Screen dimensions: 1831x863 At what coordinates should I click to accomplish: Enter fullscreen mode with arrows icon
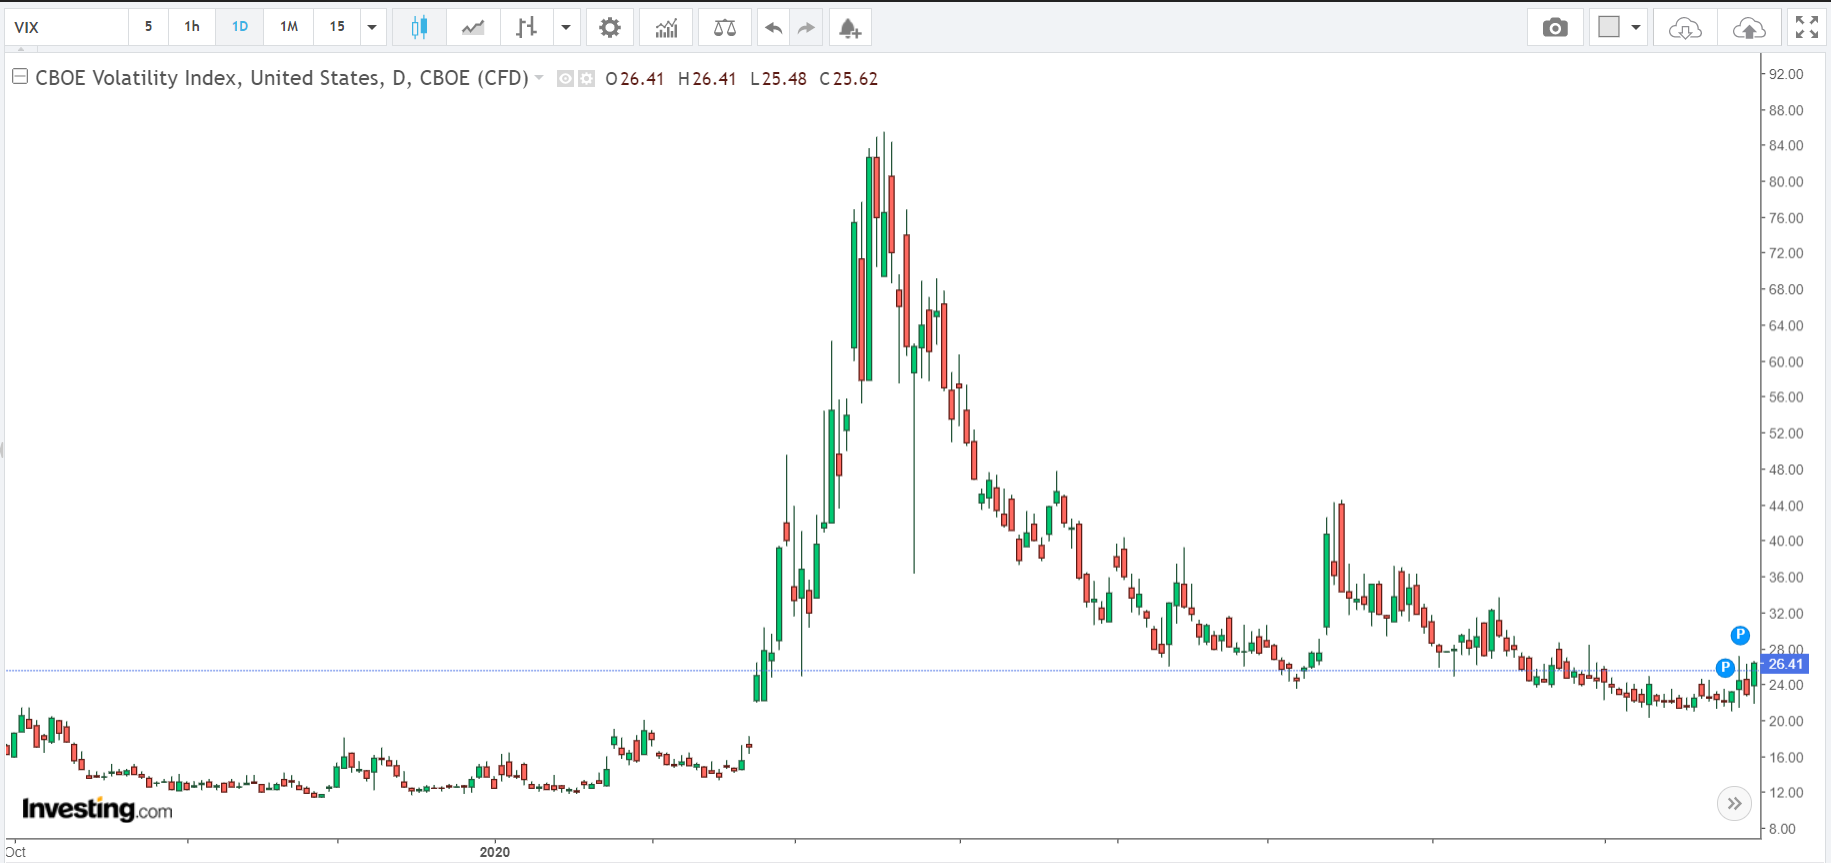[x=1807, y=28]
